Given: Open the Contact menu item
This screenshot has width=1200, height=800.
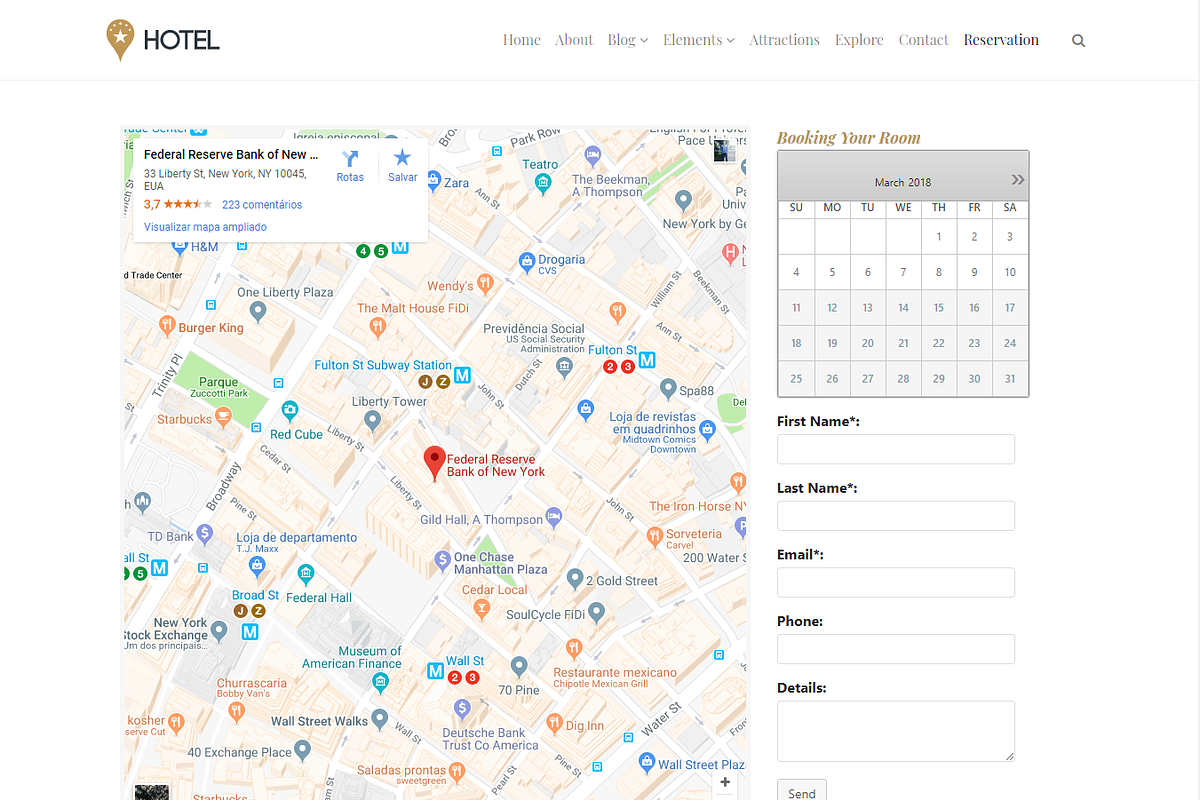Looking at the screenshot, I should (x=923, y=40).
